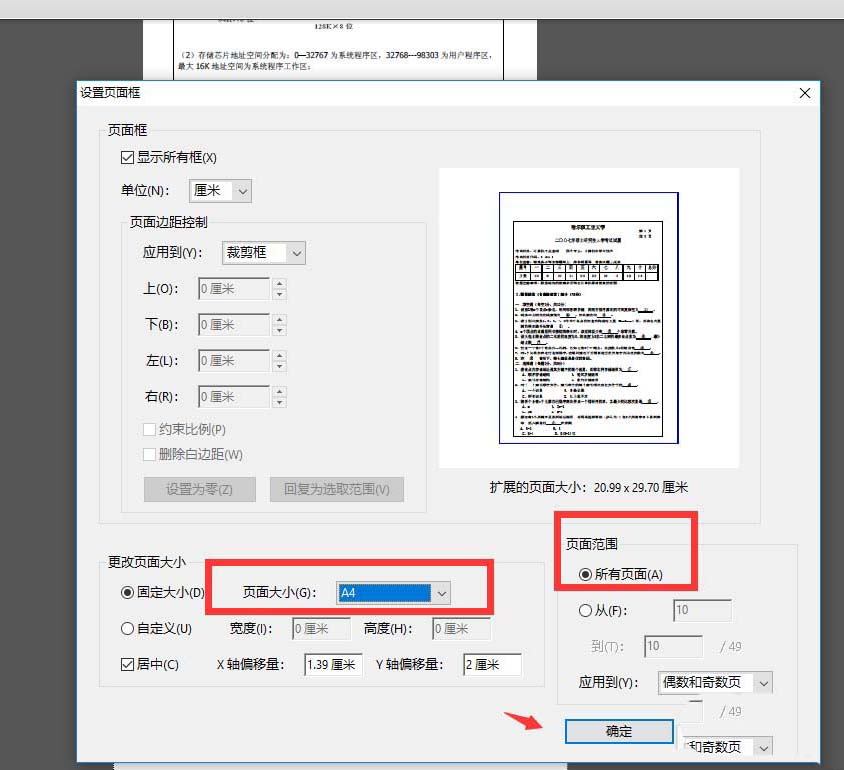The height and width of the screenshot is (770, 844).
Task: Open the 页面大小 A4 dropdown
Action: click(393, 593)
